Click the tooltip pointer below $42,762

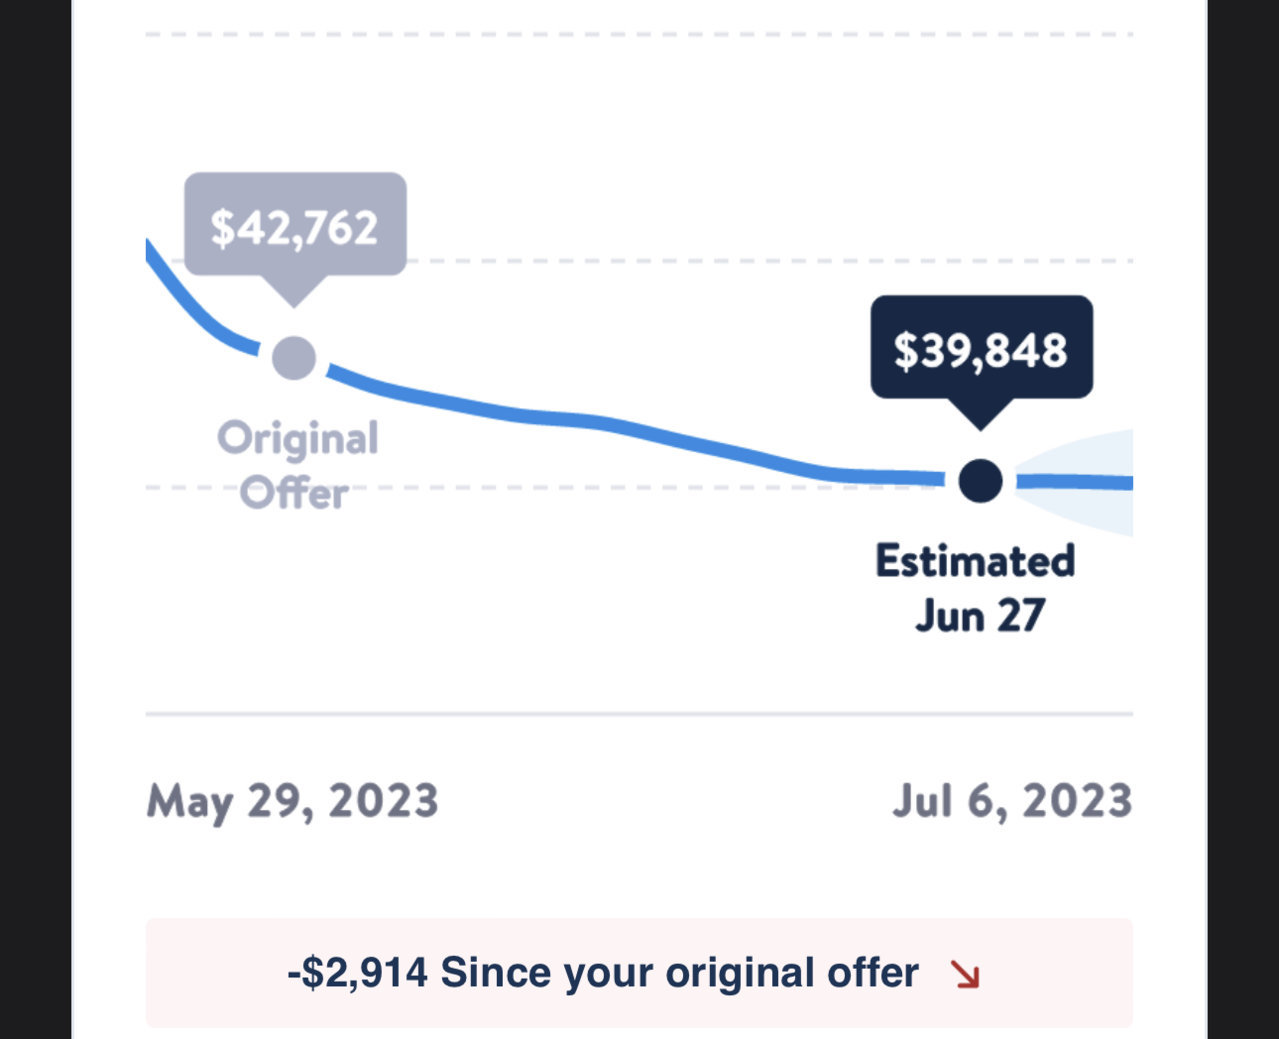294,291
